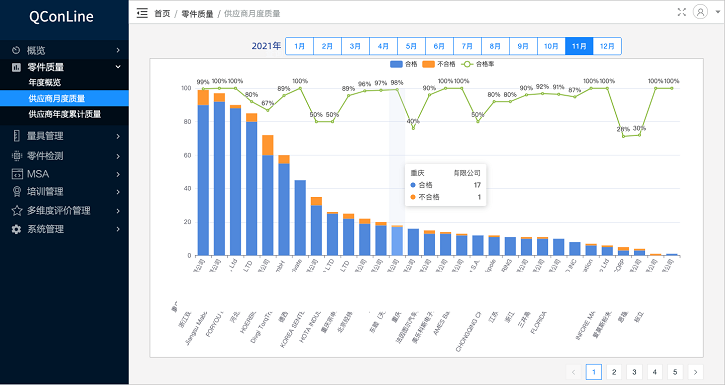Expand the 系统管理 chevron
The height and width of the screenshot is (385, 725).
(x=118, y=229)
